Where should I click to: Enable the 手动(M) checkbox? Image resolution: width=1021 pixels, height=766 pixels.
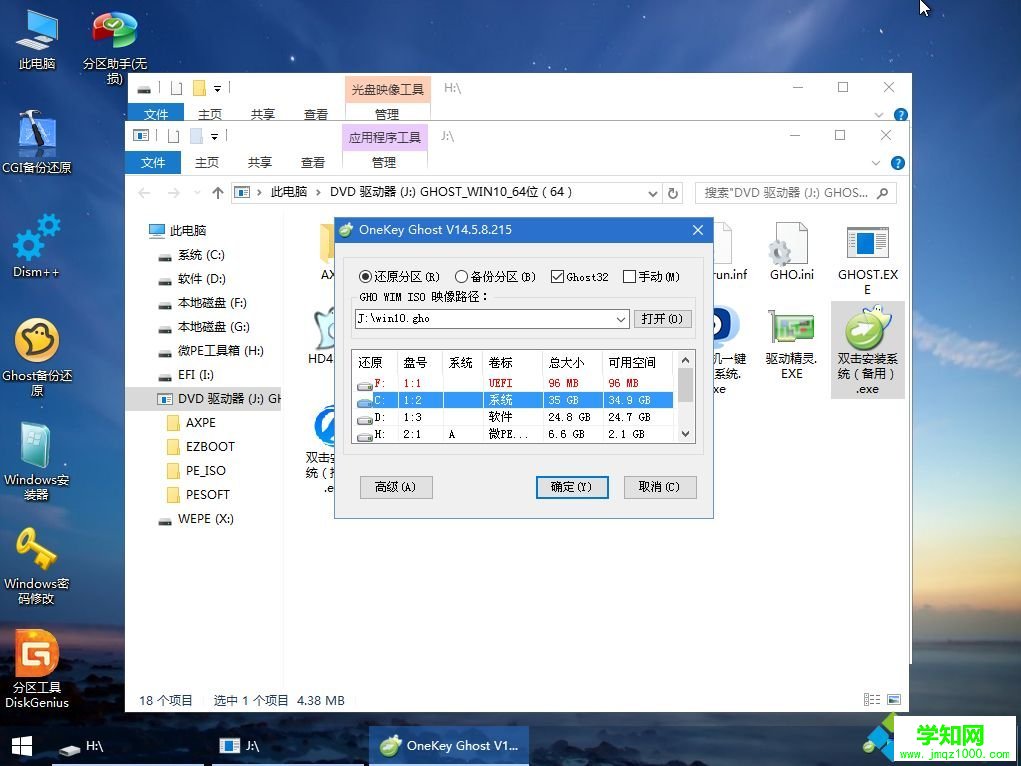629,277
